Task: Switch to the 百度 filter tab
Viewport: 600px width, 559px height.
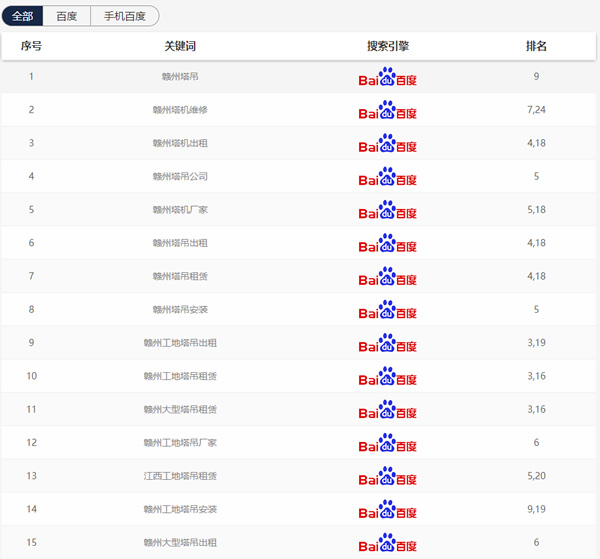Action: (x=67, y=16)
